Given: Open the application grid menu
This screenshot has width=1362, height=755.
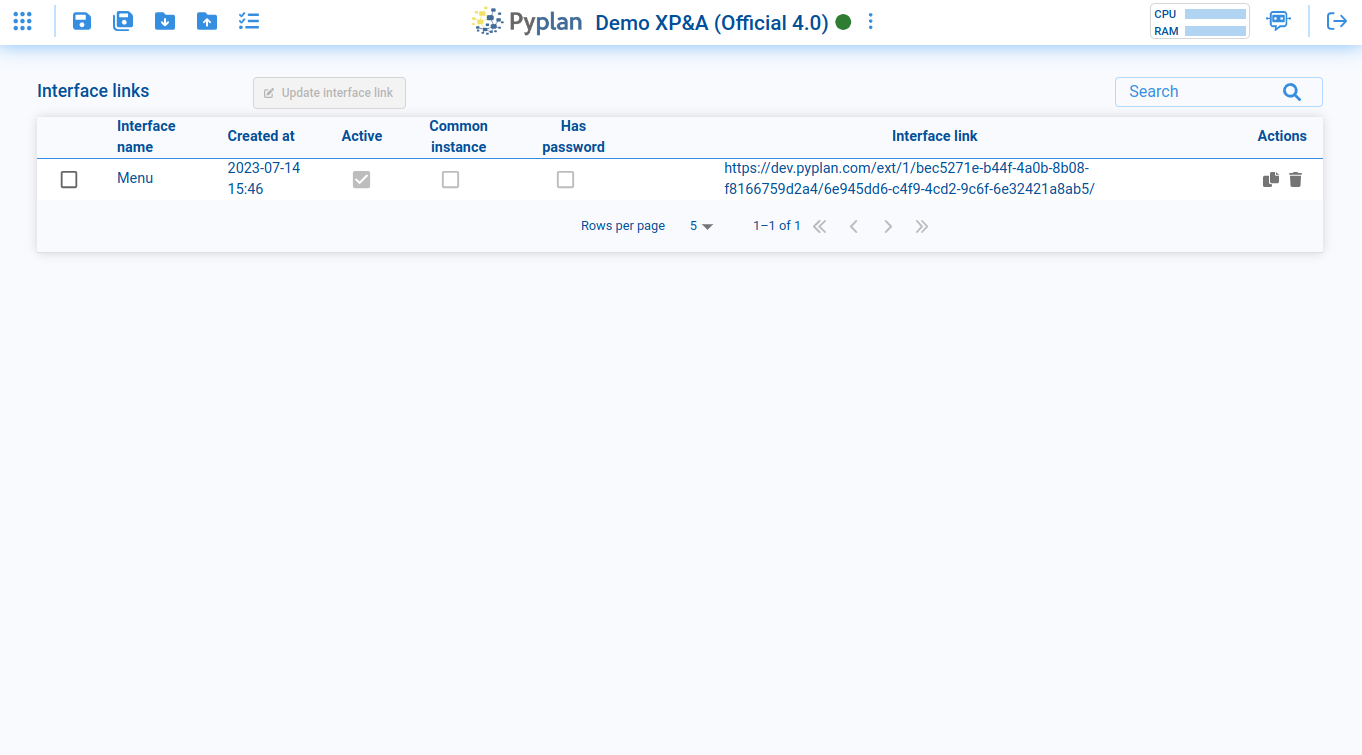Looking at the screenshot, I should click(22, 21).
